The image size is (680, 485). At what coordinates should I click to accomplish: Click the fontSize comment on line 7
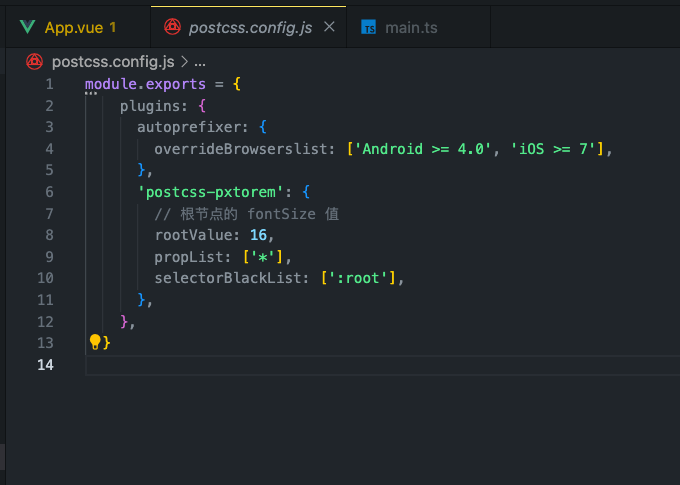point(247,214)
